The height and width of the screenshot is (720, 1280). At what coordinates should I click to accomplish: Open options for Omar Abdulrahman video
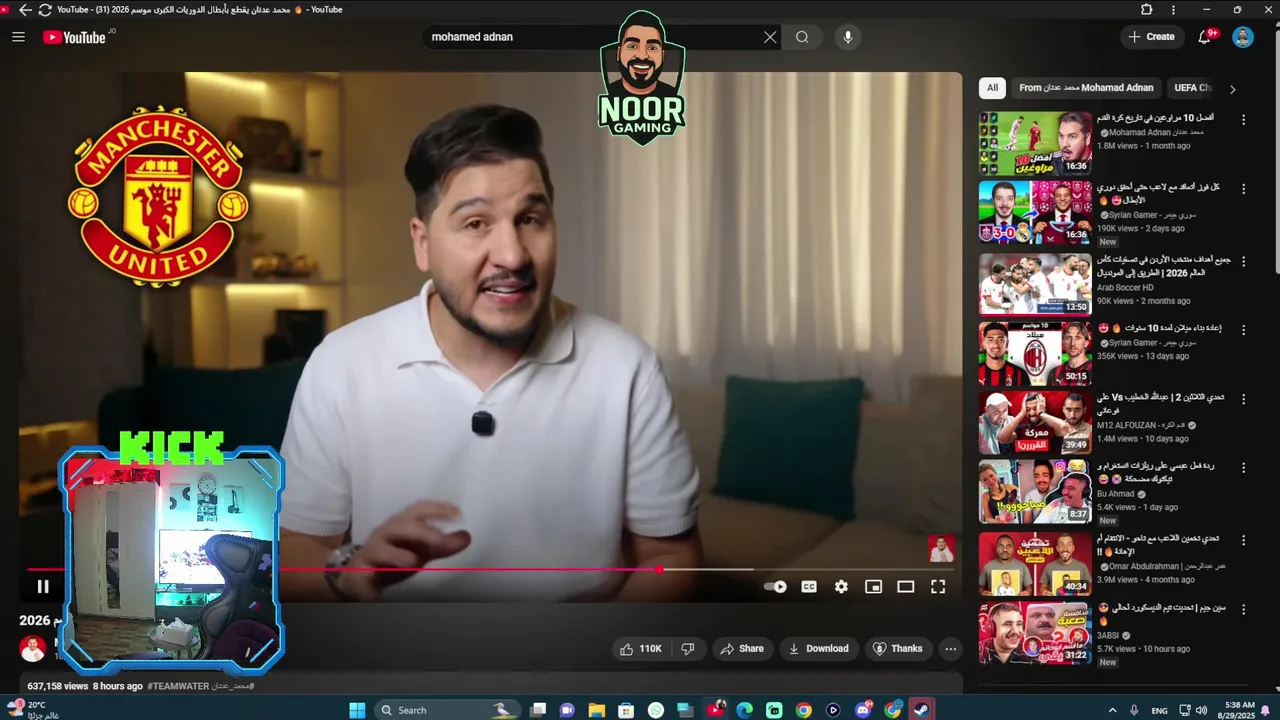click(1244, 539)
